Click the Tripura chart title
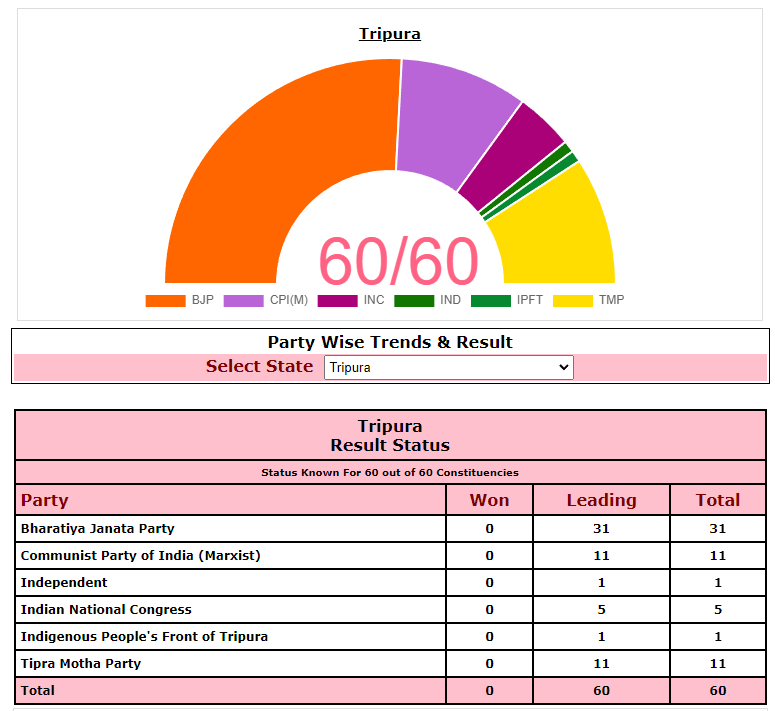This screenshot has height=711, width=775. point(390,34)
